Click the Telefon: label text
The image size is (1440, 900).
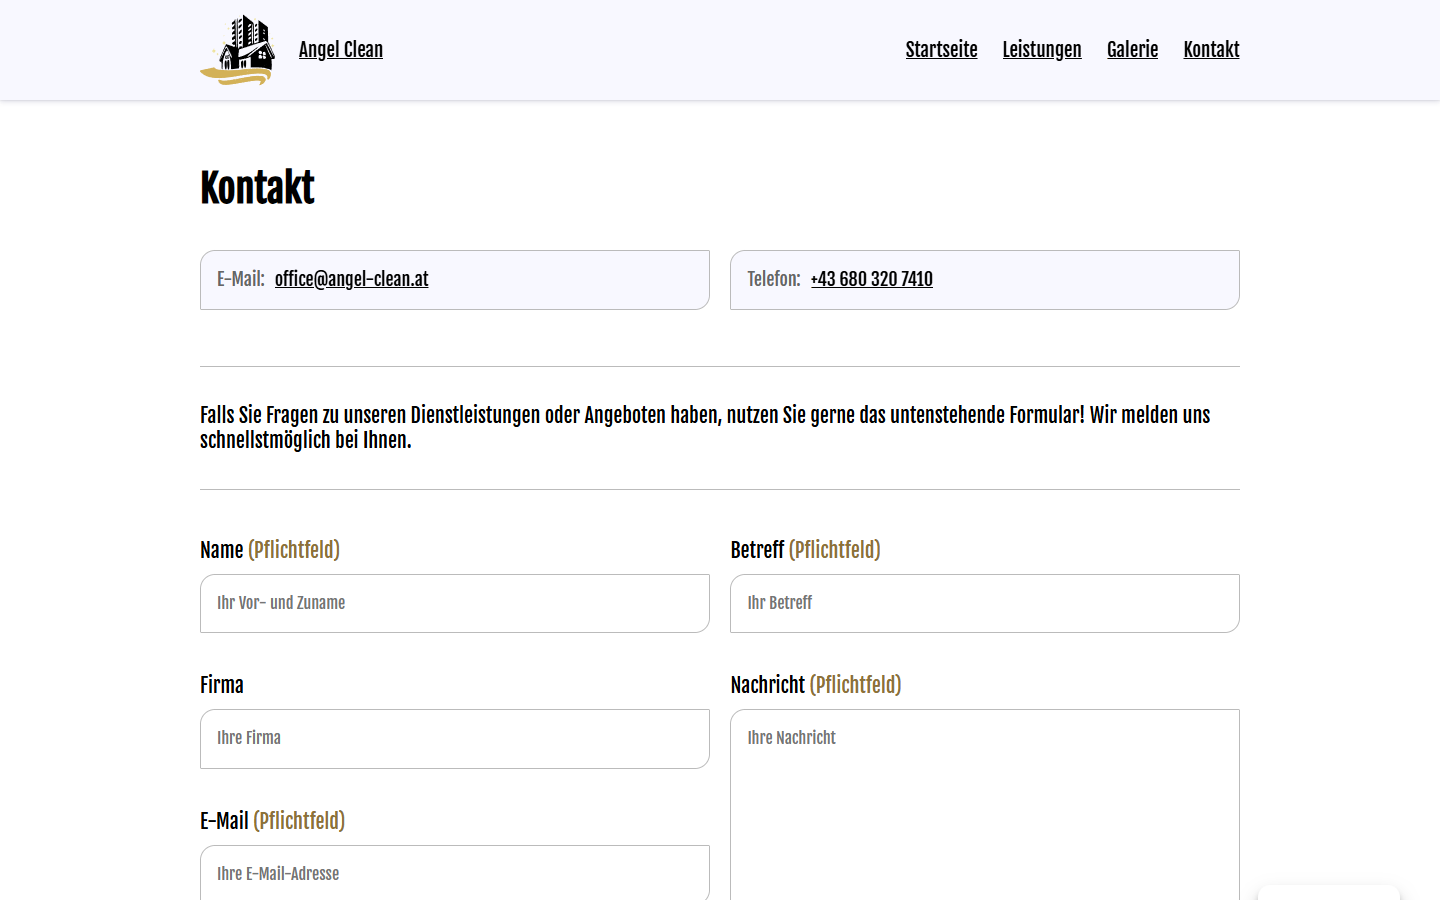(774, 279)
